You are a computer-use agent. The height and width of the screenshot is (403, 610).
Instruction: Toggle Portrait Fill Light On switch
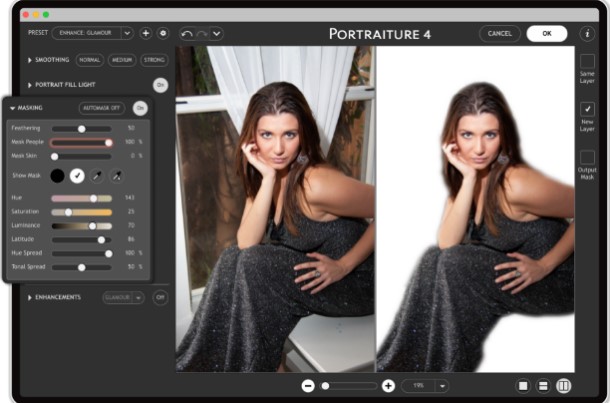tap(160, 85)
